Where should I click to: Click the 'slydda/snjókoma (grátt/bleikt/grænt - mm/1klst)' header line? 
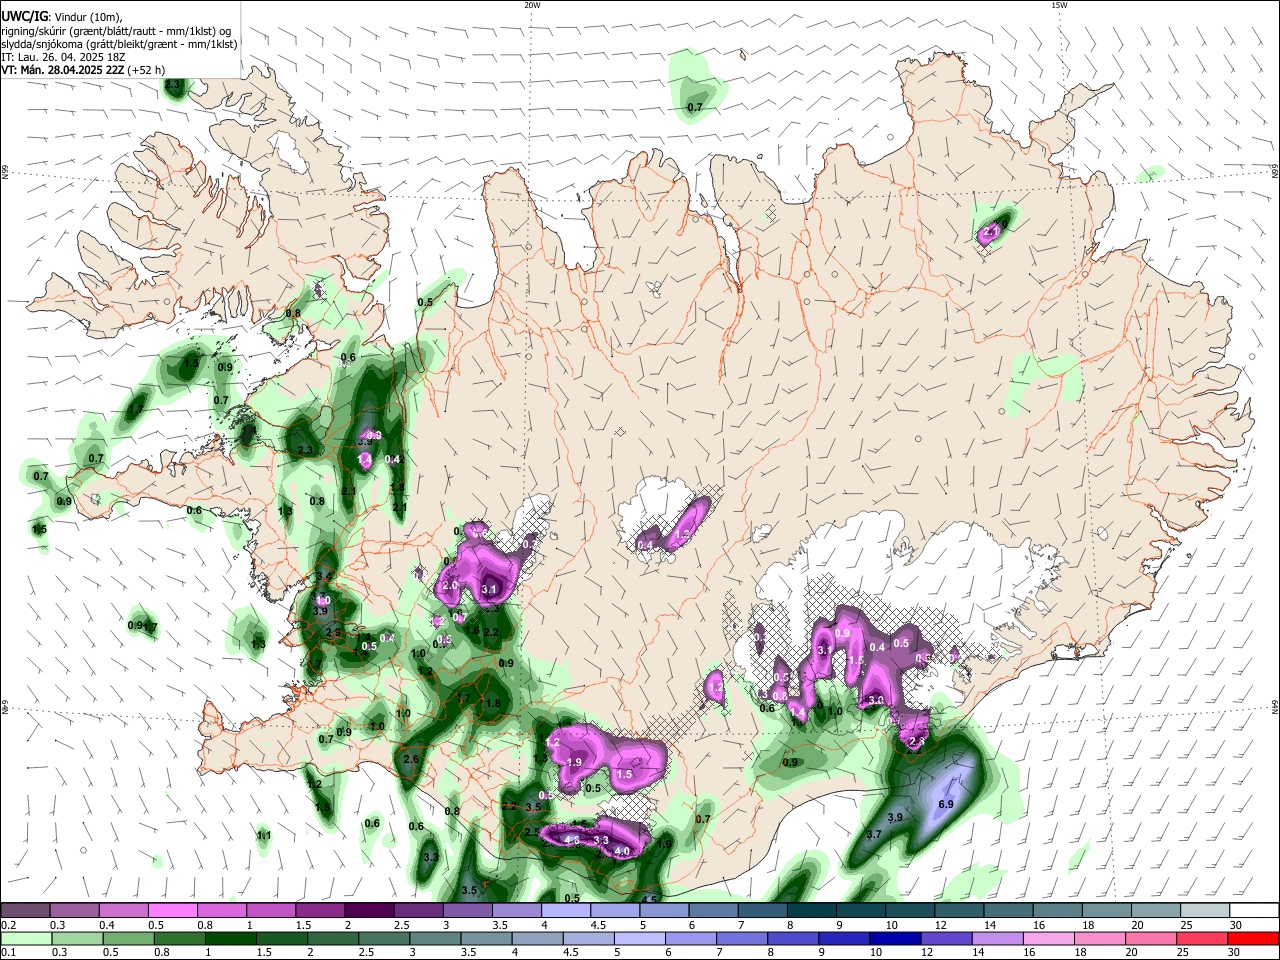[120, 44]
